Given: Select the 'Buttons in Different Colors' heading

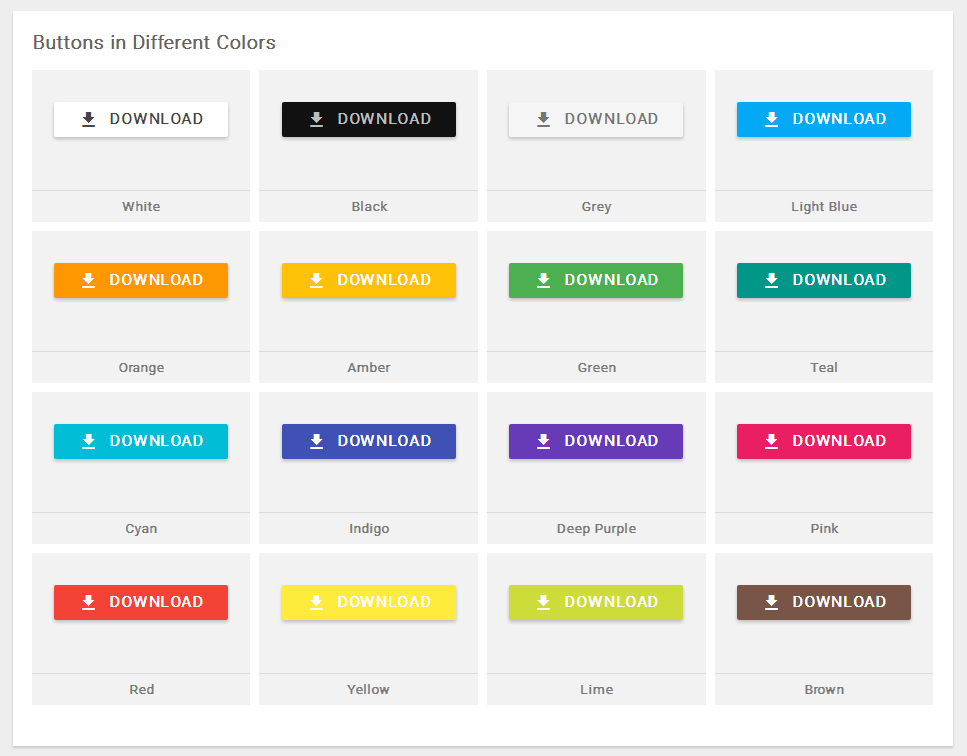Looking at the screenshot, I should (154, 42).
